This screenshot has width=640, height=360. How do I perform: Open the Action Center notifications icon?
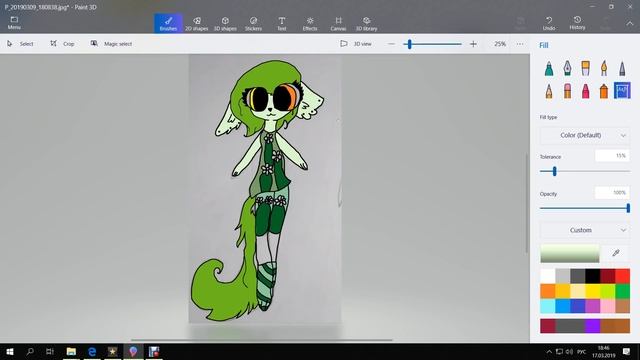tap(626, 351)
